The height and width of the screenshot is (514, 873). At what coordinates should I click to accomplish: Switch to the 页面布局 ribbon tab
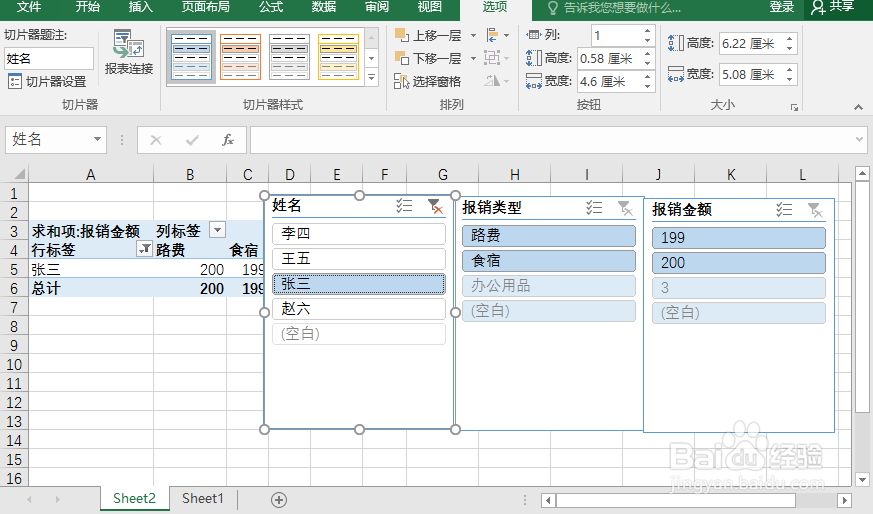205,7
